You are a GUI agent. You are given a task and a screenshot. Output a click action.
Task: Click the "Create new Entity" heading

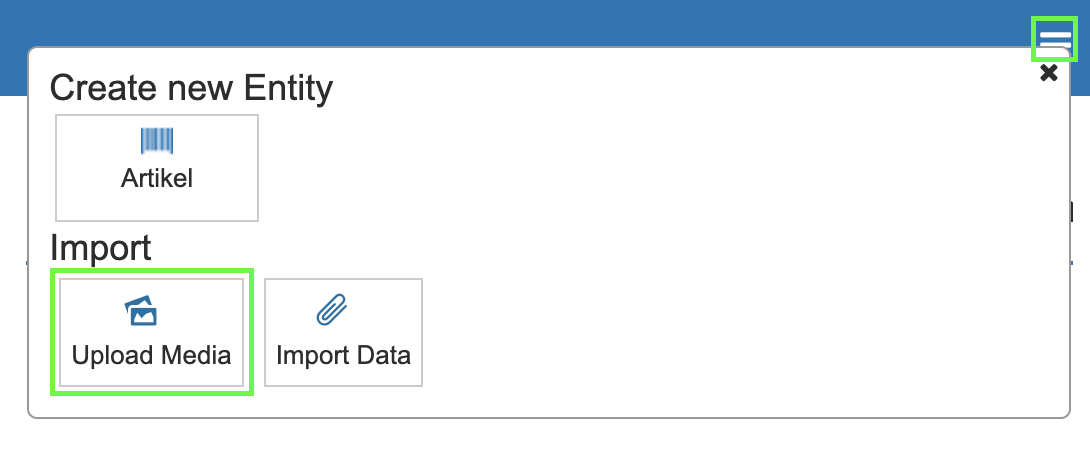click(191, 89)
